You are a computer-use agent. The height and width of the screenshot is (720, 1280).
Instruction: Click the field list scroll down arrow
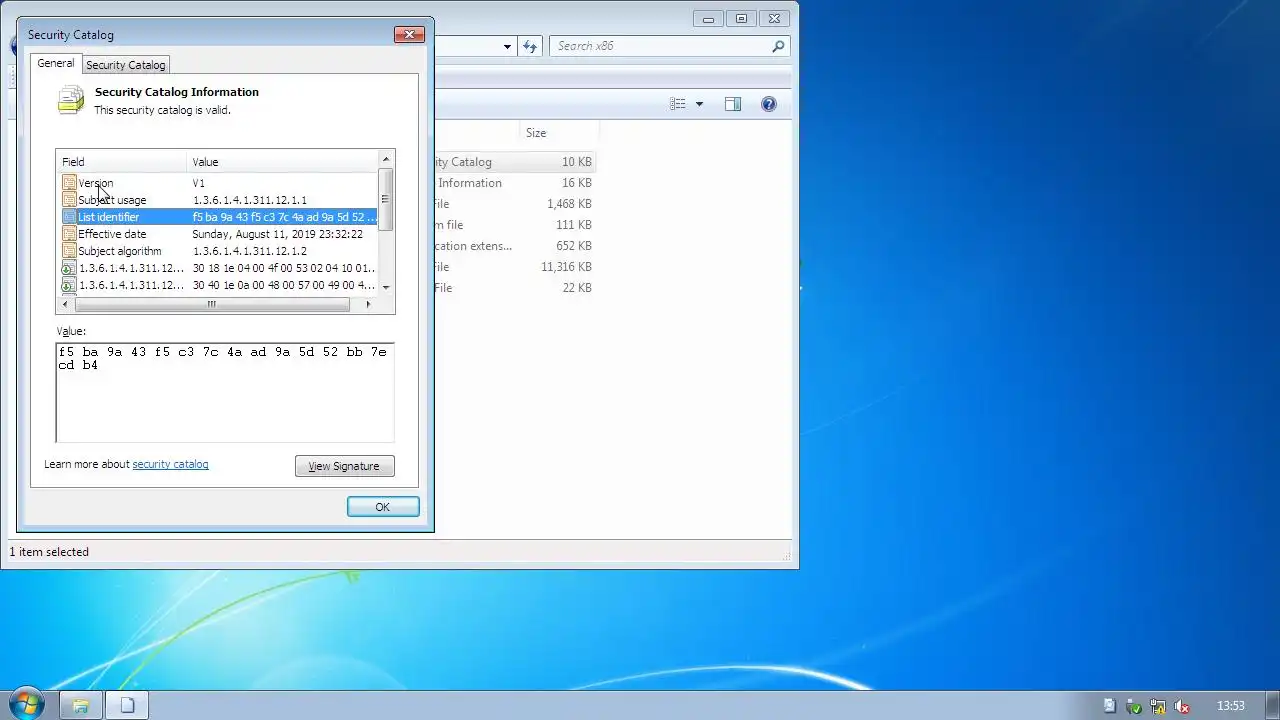click(385, 288)
